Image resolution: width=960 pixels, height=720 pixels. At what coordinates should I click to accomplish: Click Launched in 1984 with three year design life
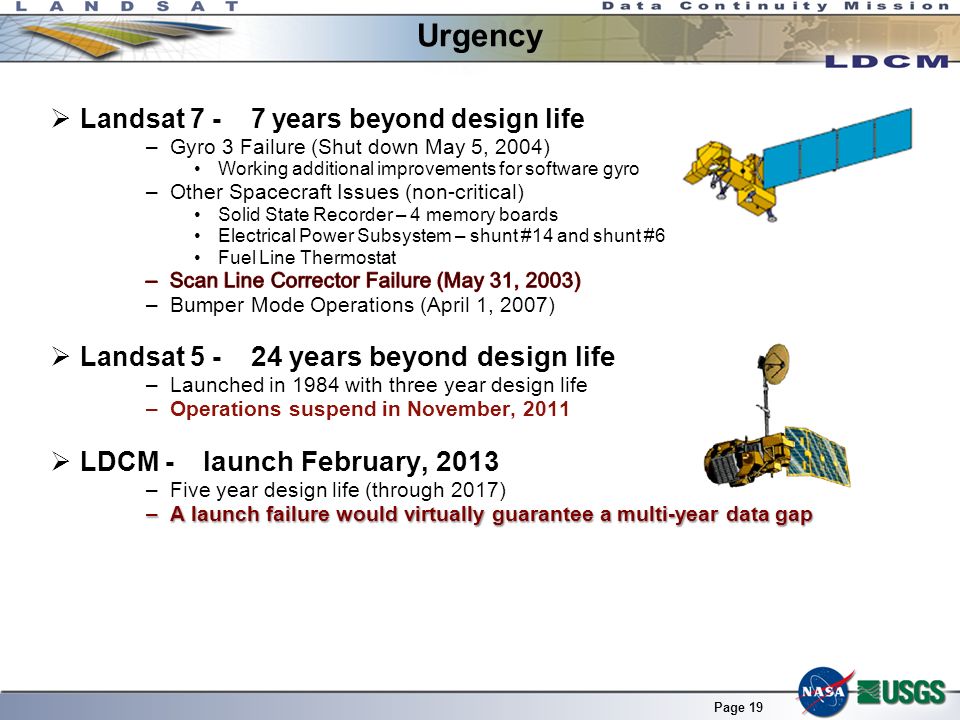[379, 384]
